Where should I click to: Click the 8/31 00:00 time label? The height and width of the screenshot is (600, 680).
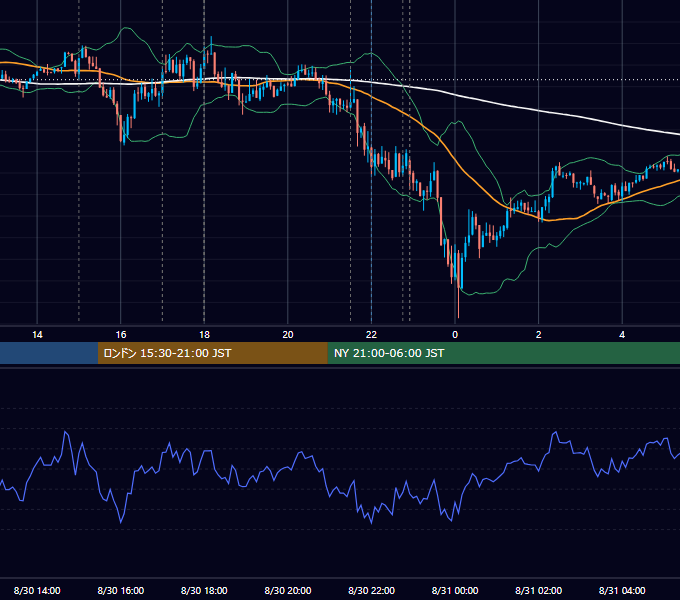point(455,590)
